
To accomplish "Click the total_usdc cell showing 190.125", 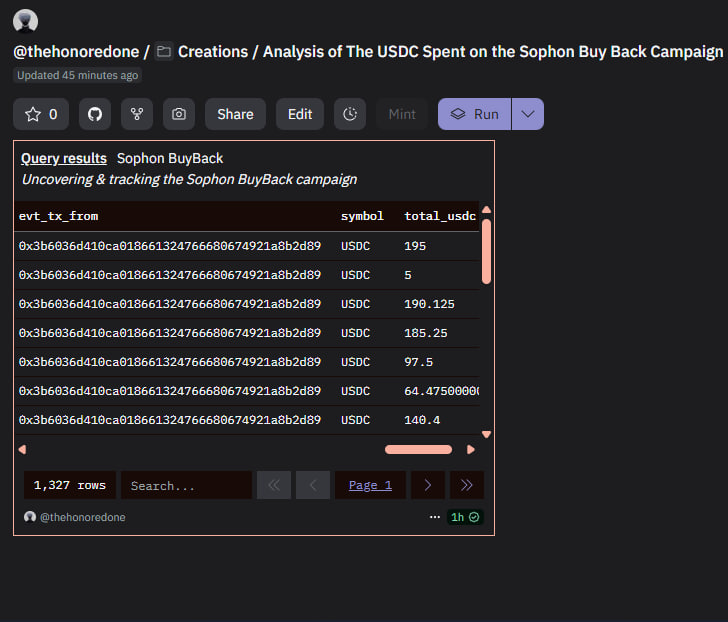I will click(429, 304).
